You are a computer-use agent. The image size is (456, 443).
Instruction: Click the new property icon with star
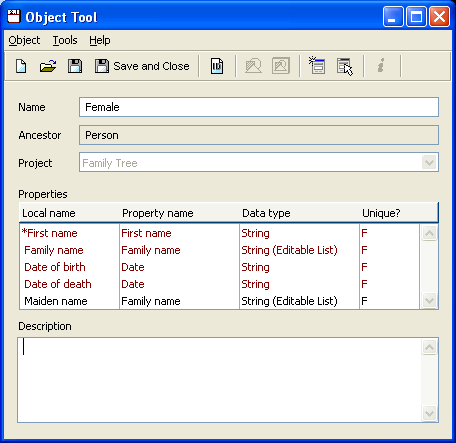pos(316,65)
